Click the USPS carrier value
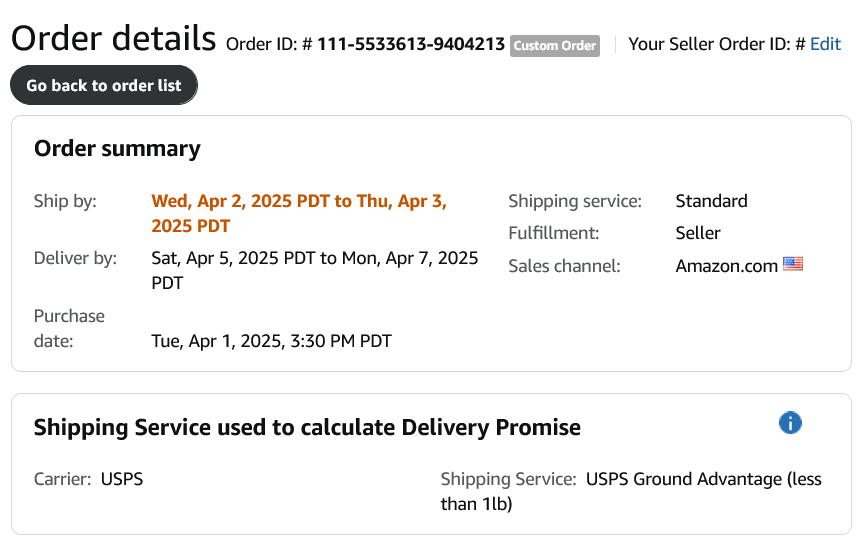 [122, 479]
